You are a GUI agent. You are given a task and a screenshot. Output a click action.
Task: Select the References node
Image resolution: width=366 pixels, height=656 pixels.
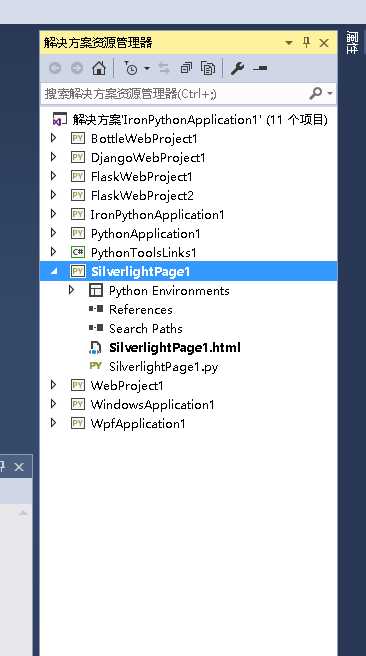[141, 310]
